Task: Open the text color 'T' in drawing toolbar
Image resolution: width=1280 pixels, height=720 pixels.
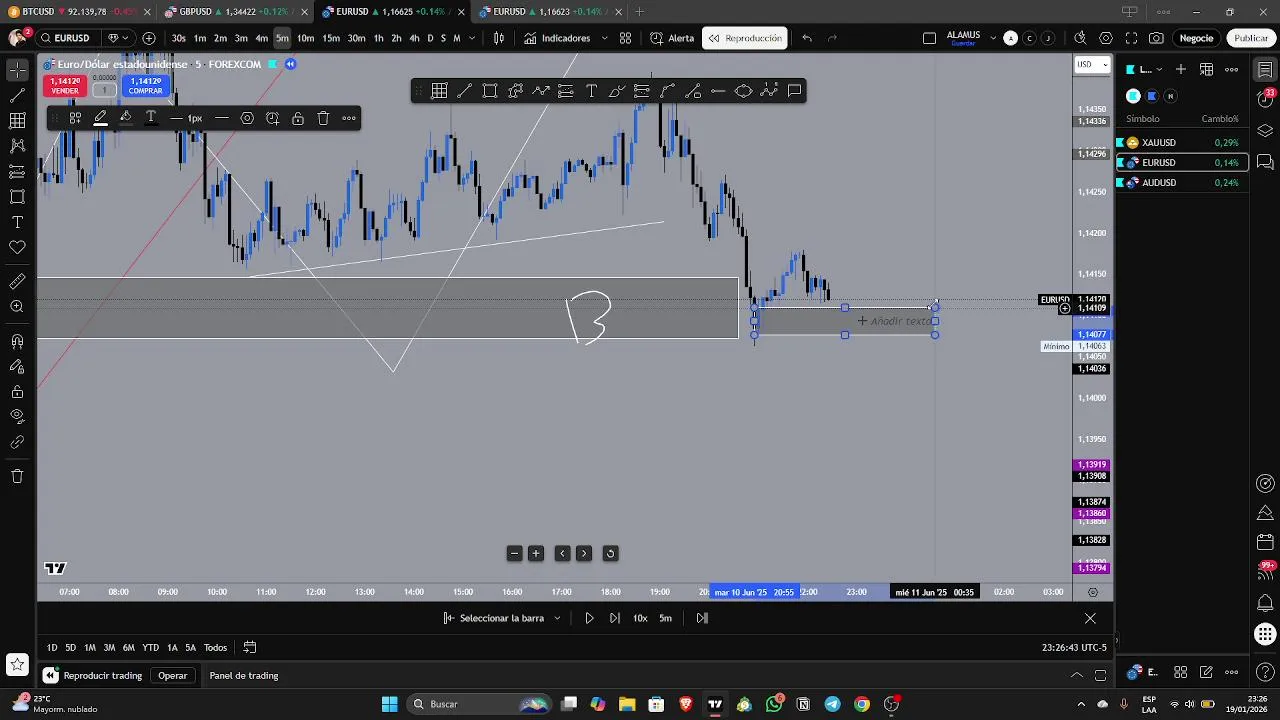Action: click(x=151, y=118)
